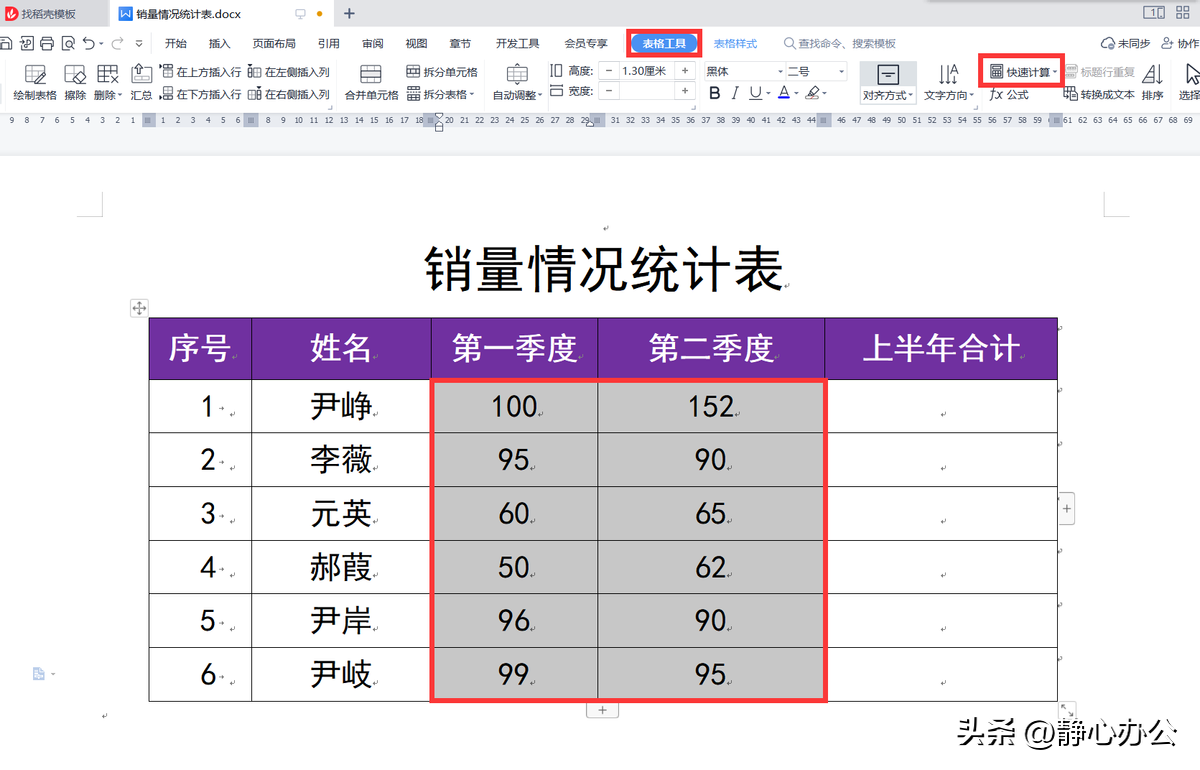The width and height of the screenshot is (1200, 770).
Task: Insert a row above with 在上方插入行
Action: pos(200,72)
